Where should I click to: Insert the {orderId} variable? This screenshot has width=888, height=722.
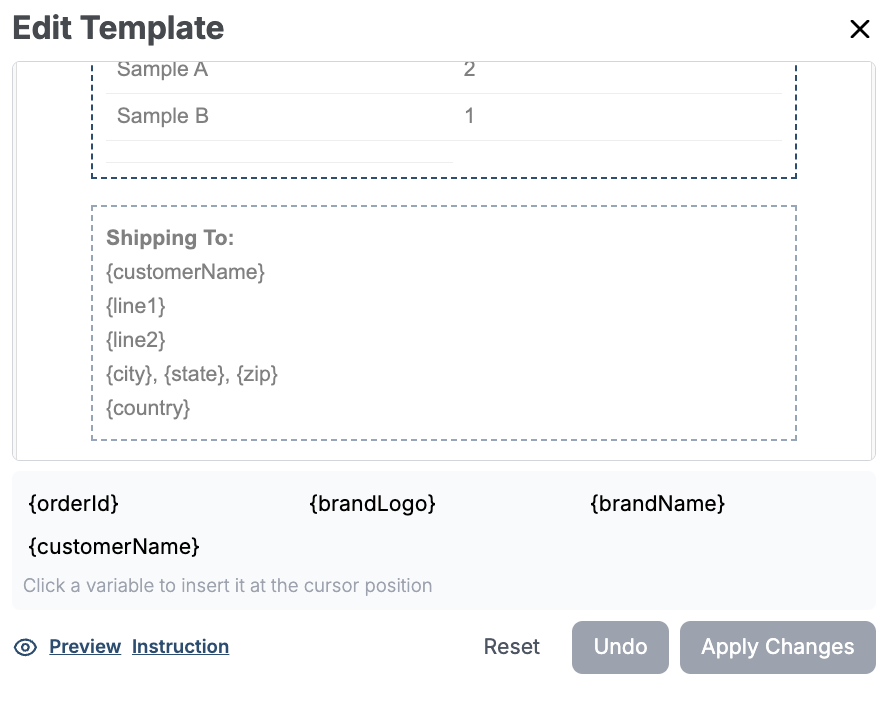[74, 504]
